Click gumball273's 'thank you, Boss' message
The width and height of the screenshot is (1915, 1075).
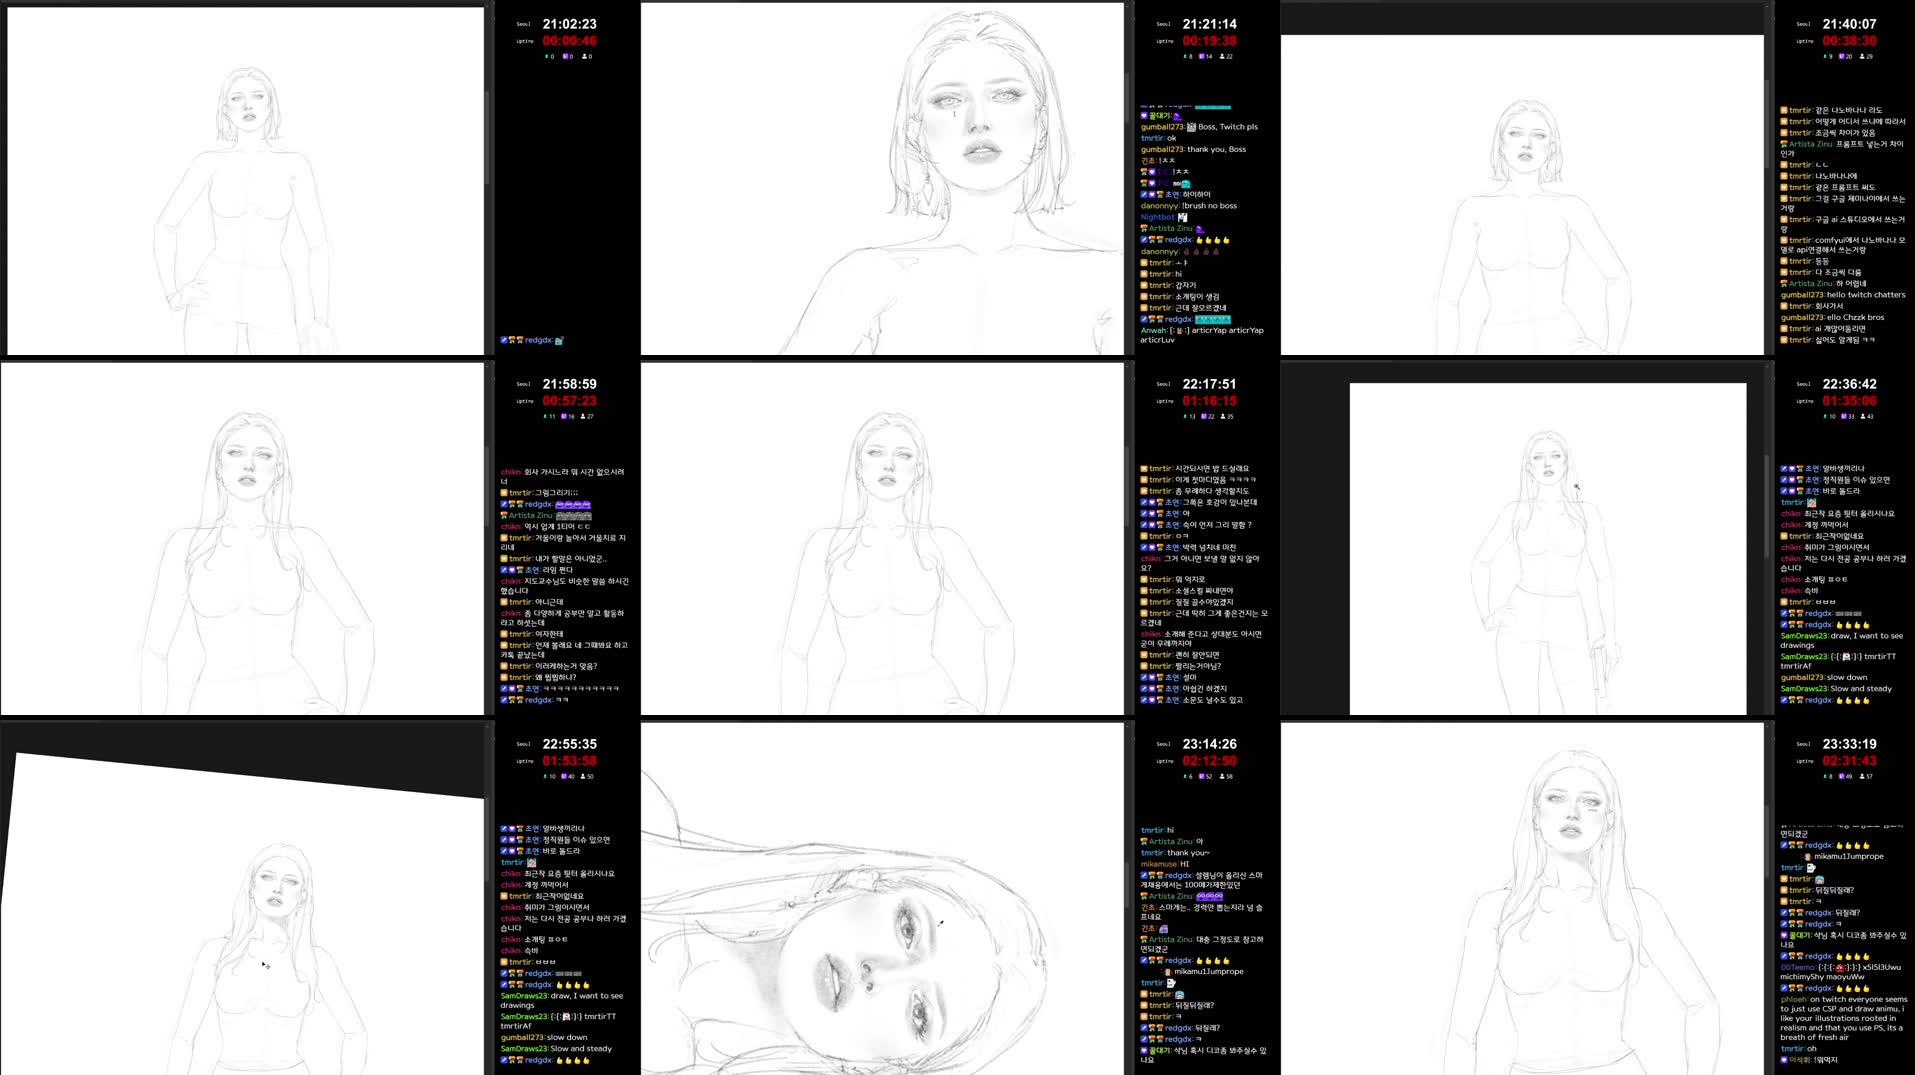pos(1193,149)
